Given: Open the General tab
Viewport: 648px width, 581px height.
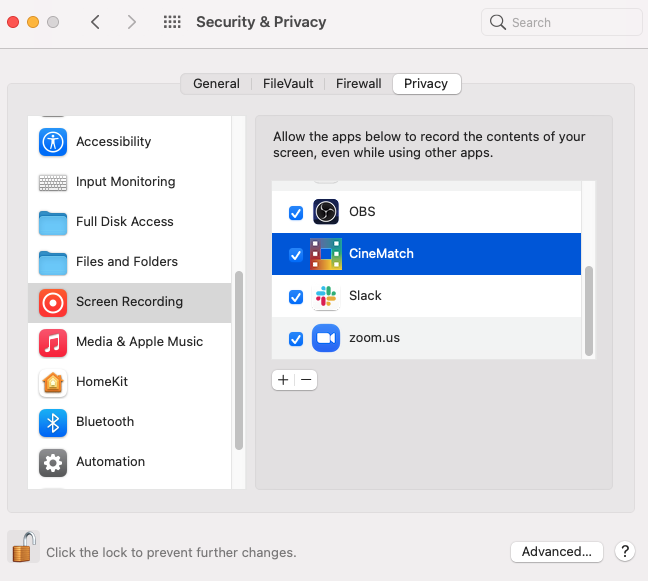Looking at the screenshot, I should coord(216,83).
